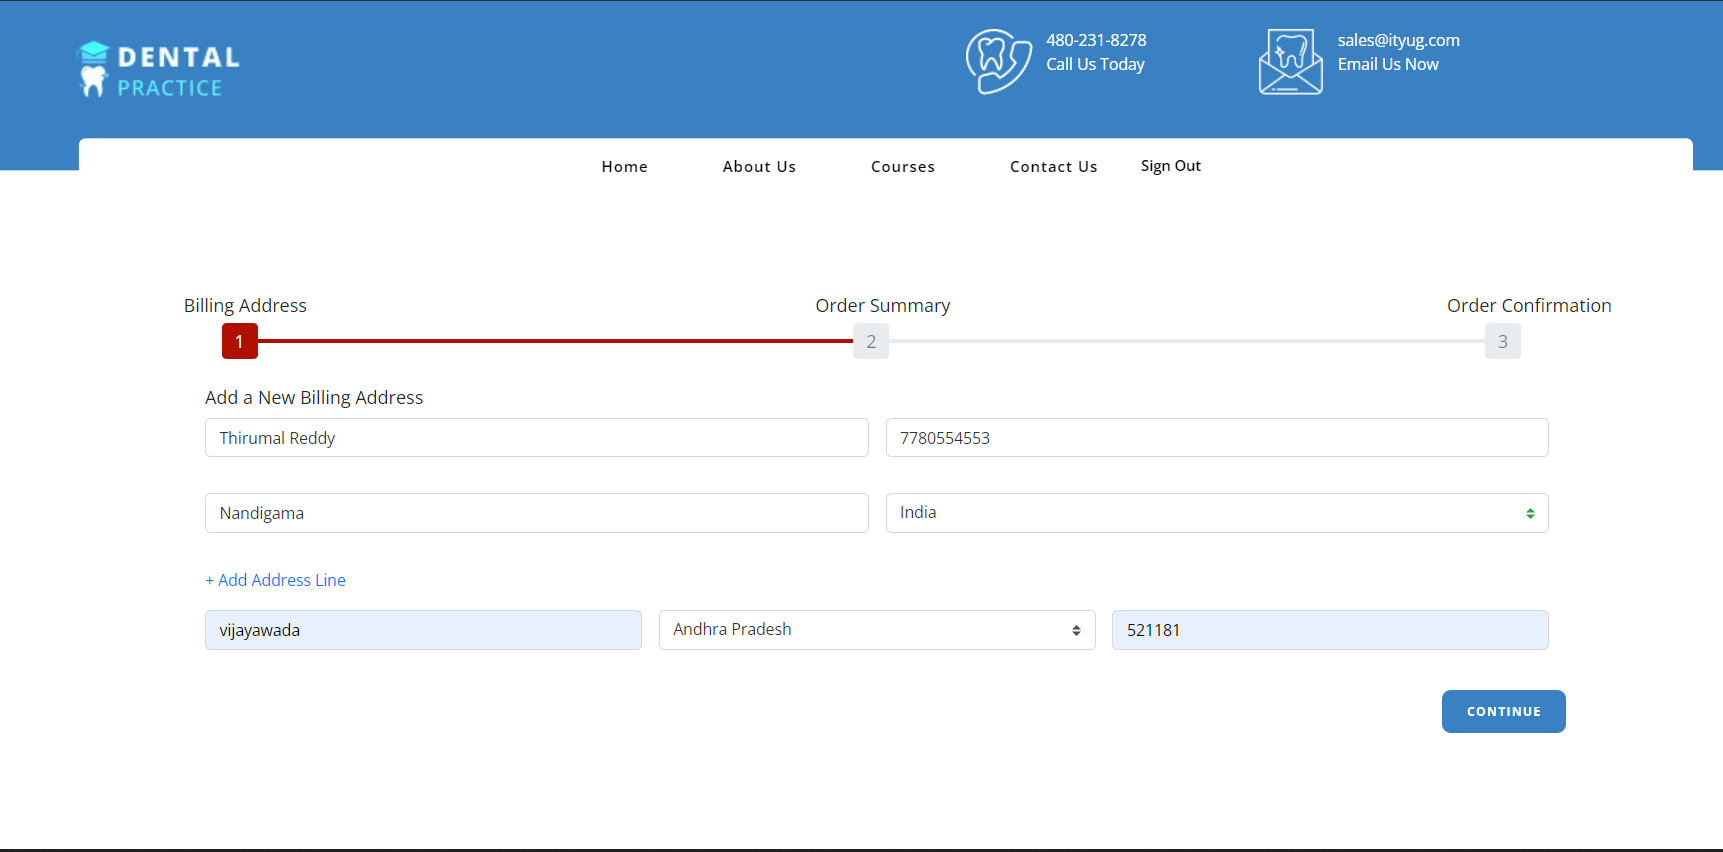Click step 1 Billing Address marker
1723x852 pixels.
(239, 341)
